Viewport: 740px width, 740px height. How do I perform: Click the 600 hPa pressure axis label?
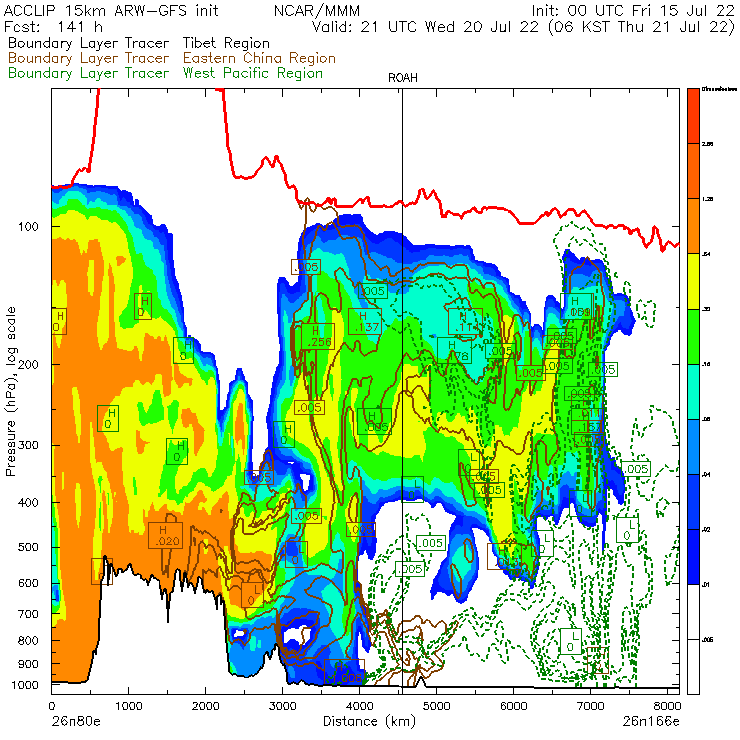[x=28, y=583]
